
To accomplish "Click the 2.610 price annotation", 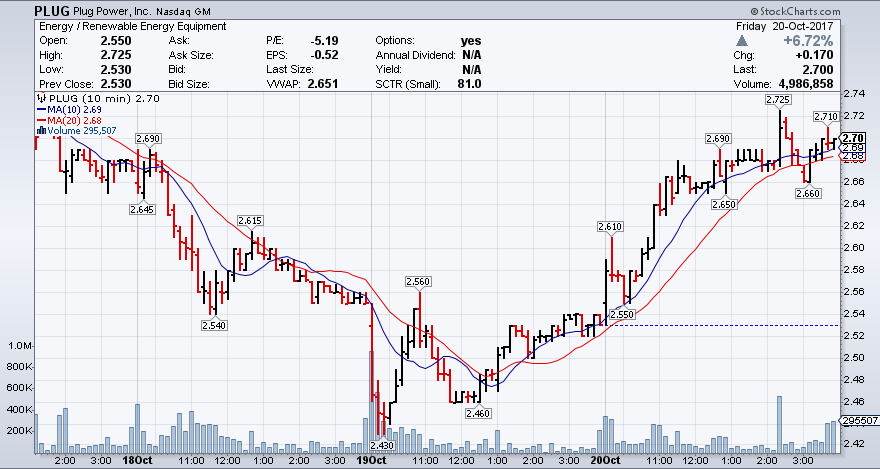I will pyautogui.click(x=610, y=227).
